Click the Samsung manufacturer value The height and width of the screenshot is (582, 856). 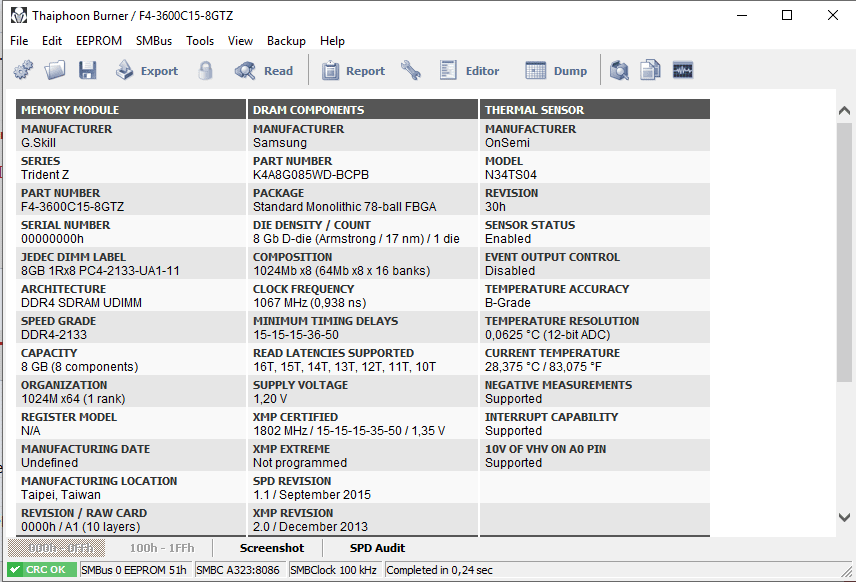click(280, 143)
